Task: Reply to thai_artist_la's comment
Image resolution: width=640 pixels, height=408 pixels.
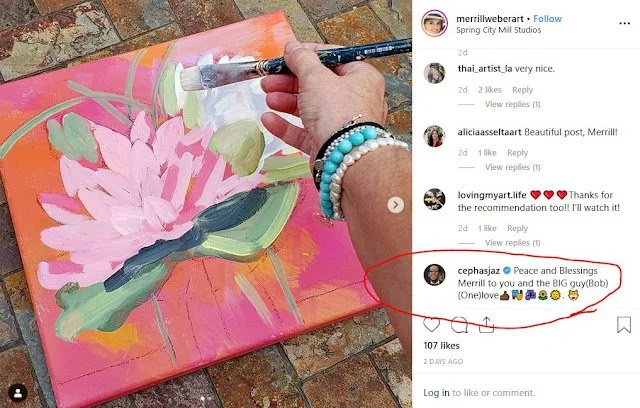Action: [x=522, y=90]
